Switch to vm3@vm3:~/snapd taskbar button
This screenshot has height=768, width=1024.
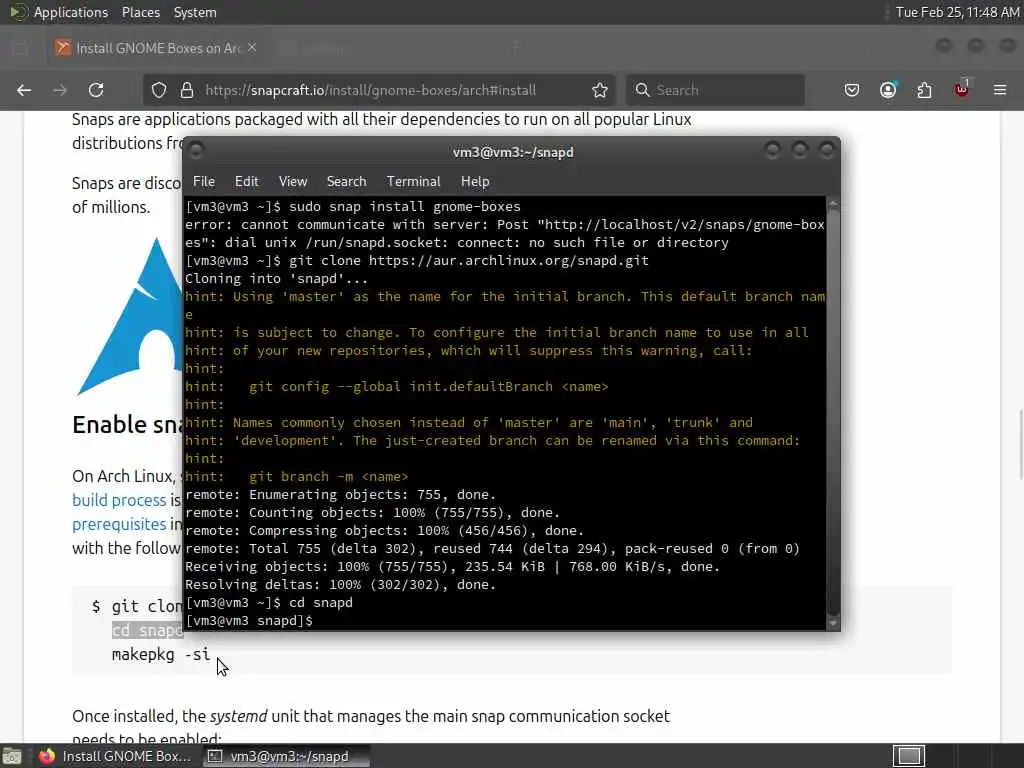pyautogui.click(x=284, y=756)
